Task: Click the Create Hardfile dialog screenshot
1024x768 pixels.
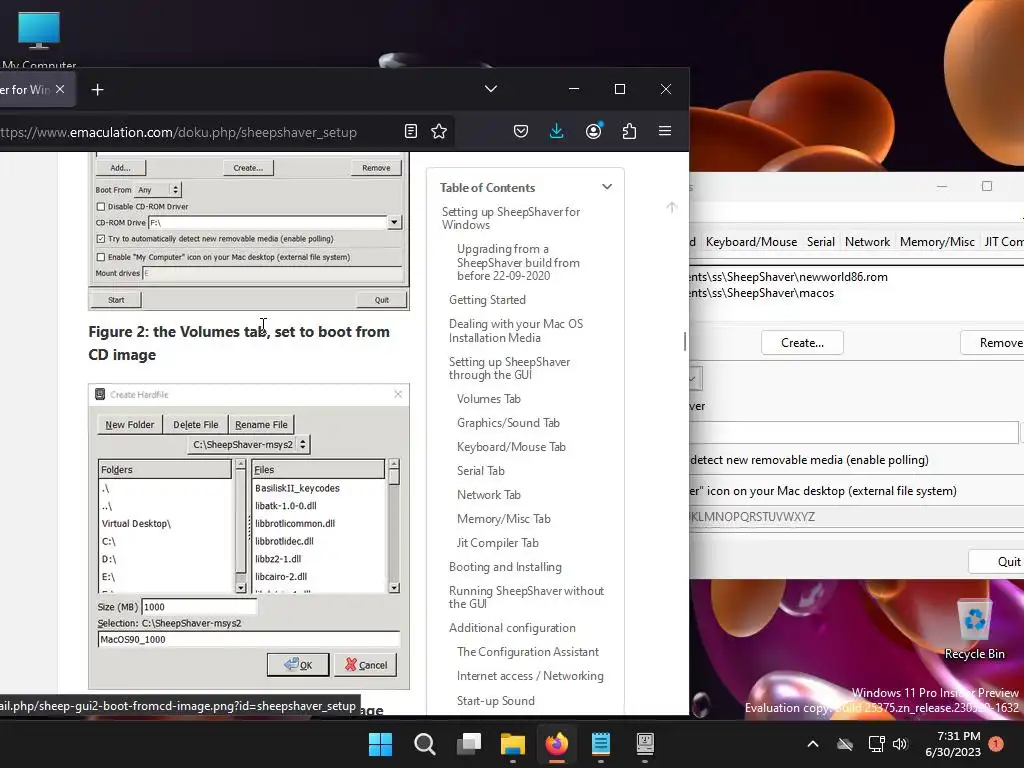Action: pos(249,537)
